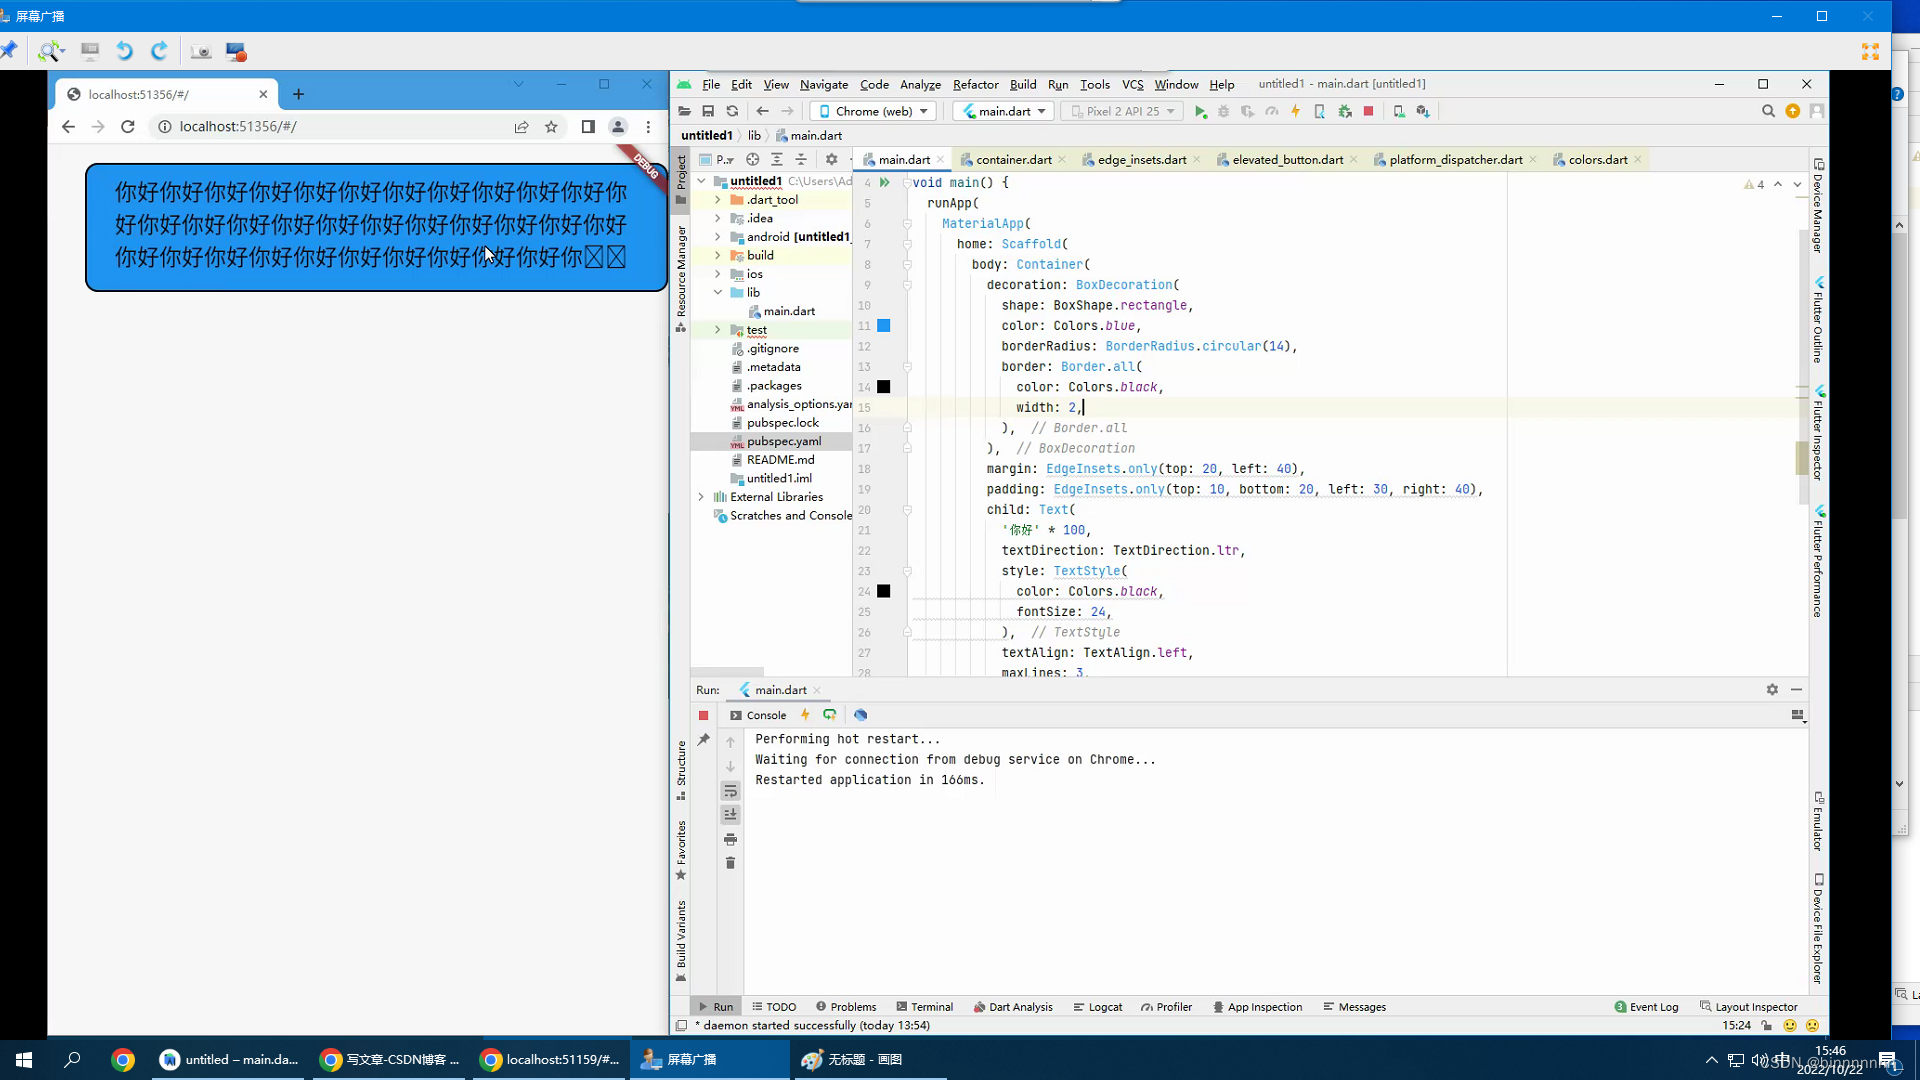Expand the android folder in project tree

(x=717, y=237)
